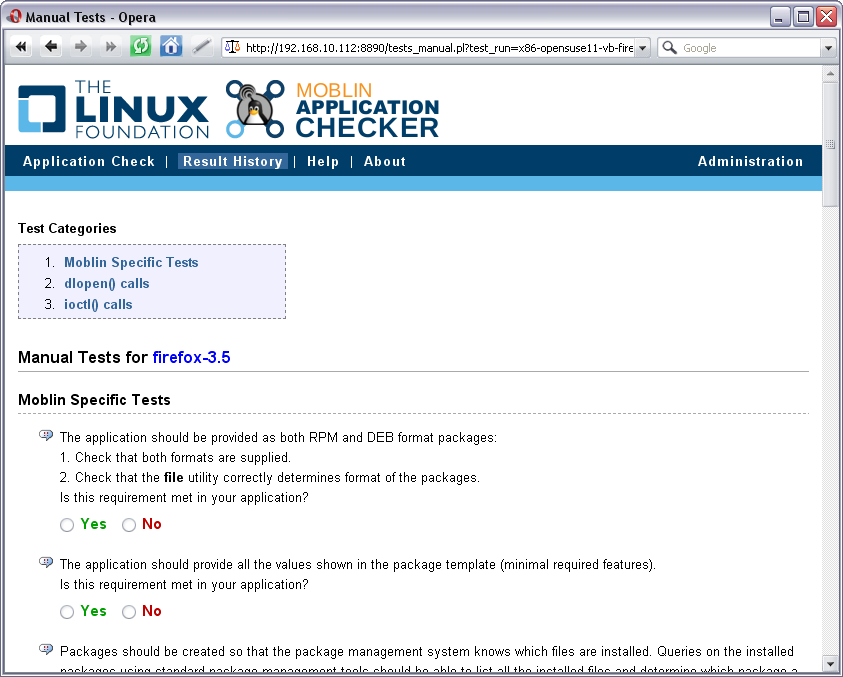Screen dimensions: 843x677
Task: Open the About menu item
Action: 385,161
